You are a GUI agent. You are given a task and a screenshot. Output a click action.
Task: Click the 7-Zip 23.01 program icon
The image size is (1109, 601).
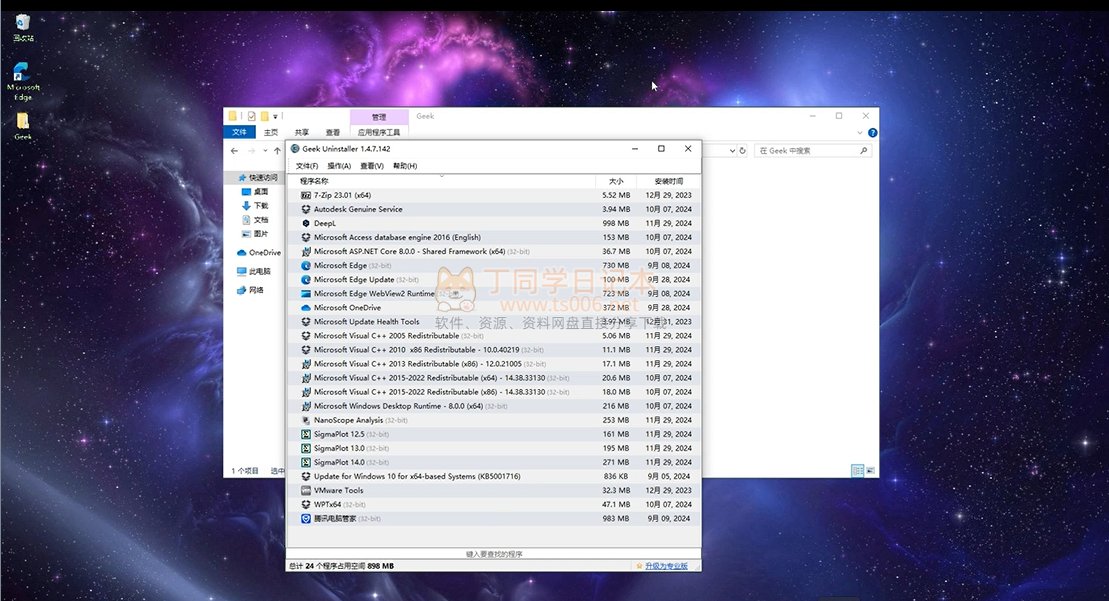pos(306,195)
